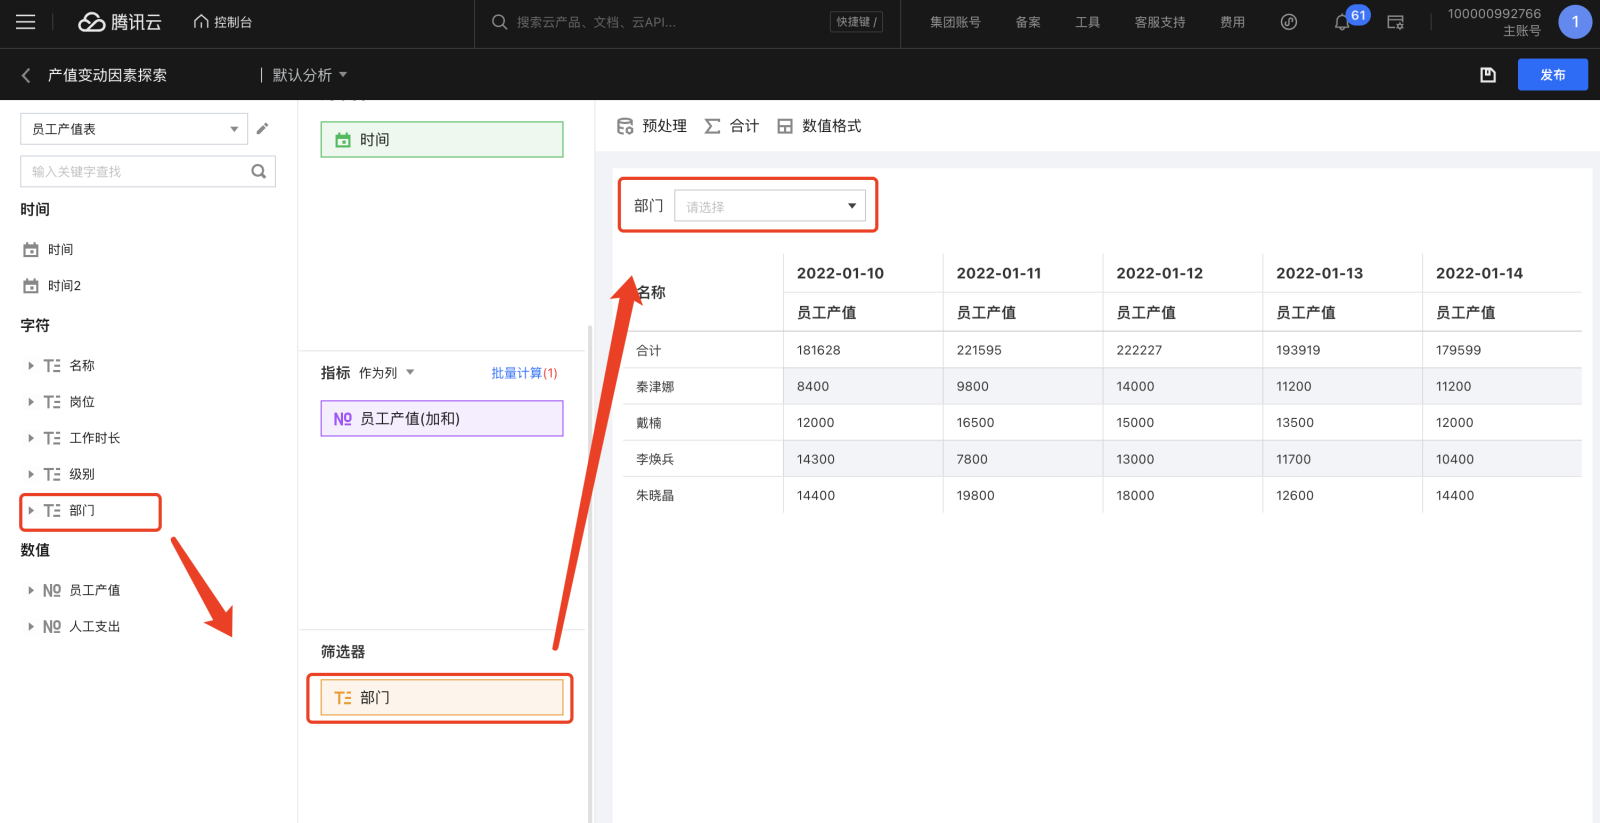
Task: Click the 2022-01-14 column header
Action: [x=1479, y=273]
